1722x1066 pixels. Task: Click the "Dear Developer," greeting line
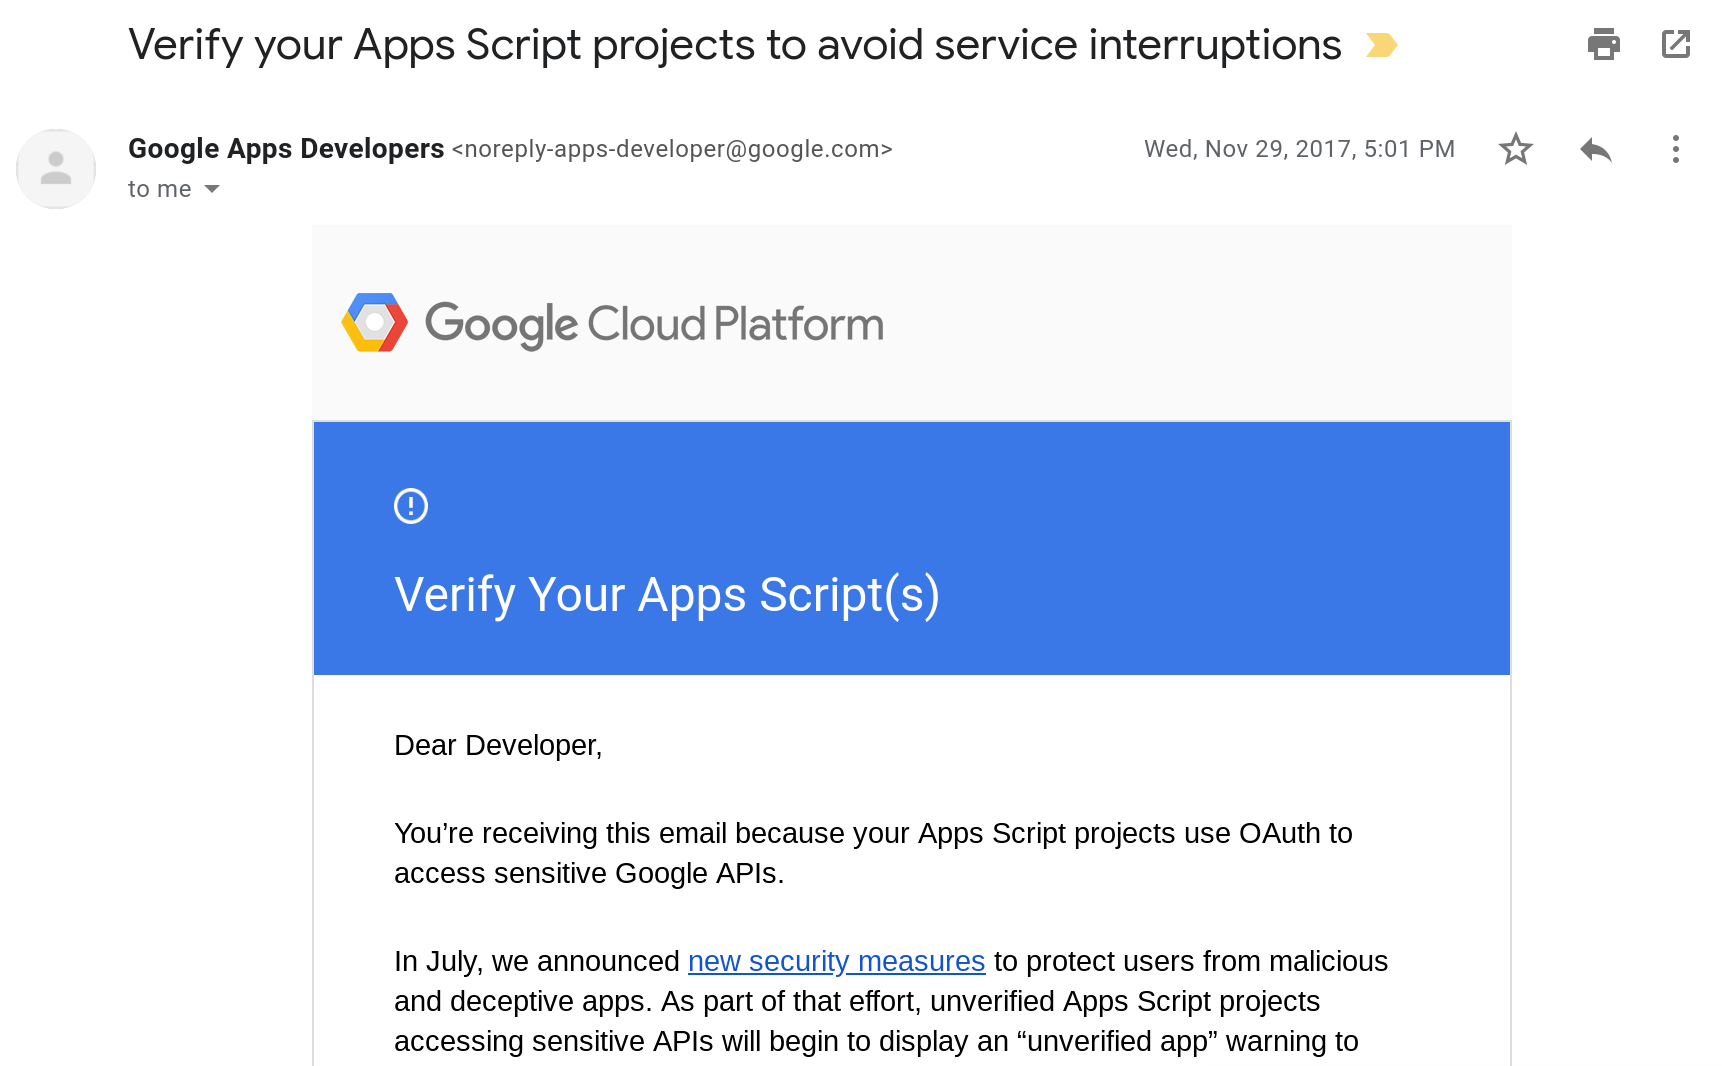(498, 745)
